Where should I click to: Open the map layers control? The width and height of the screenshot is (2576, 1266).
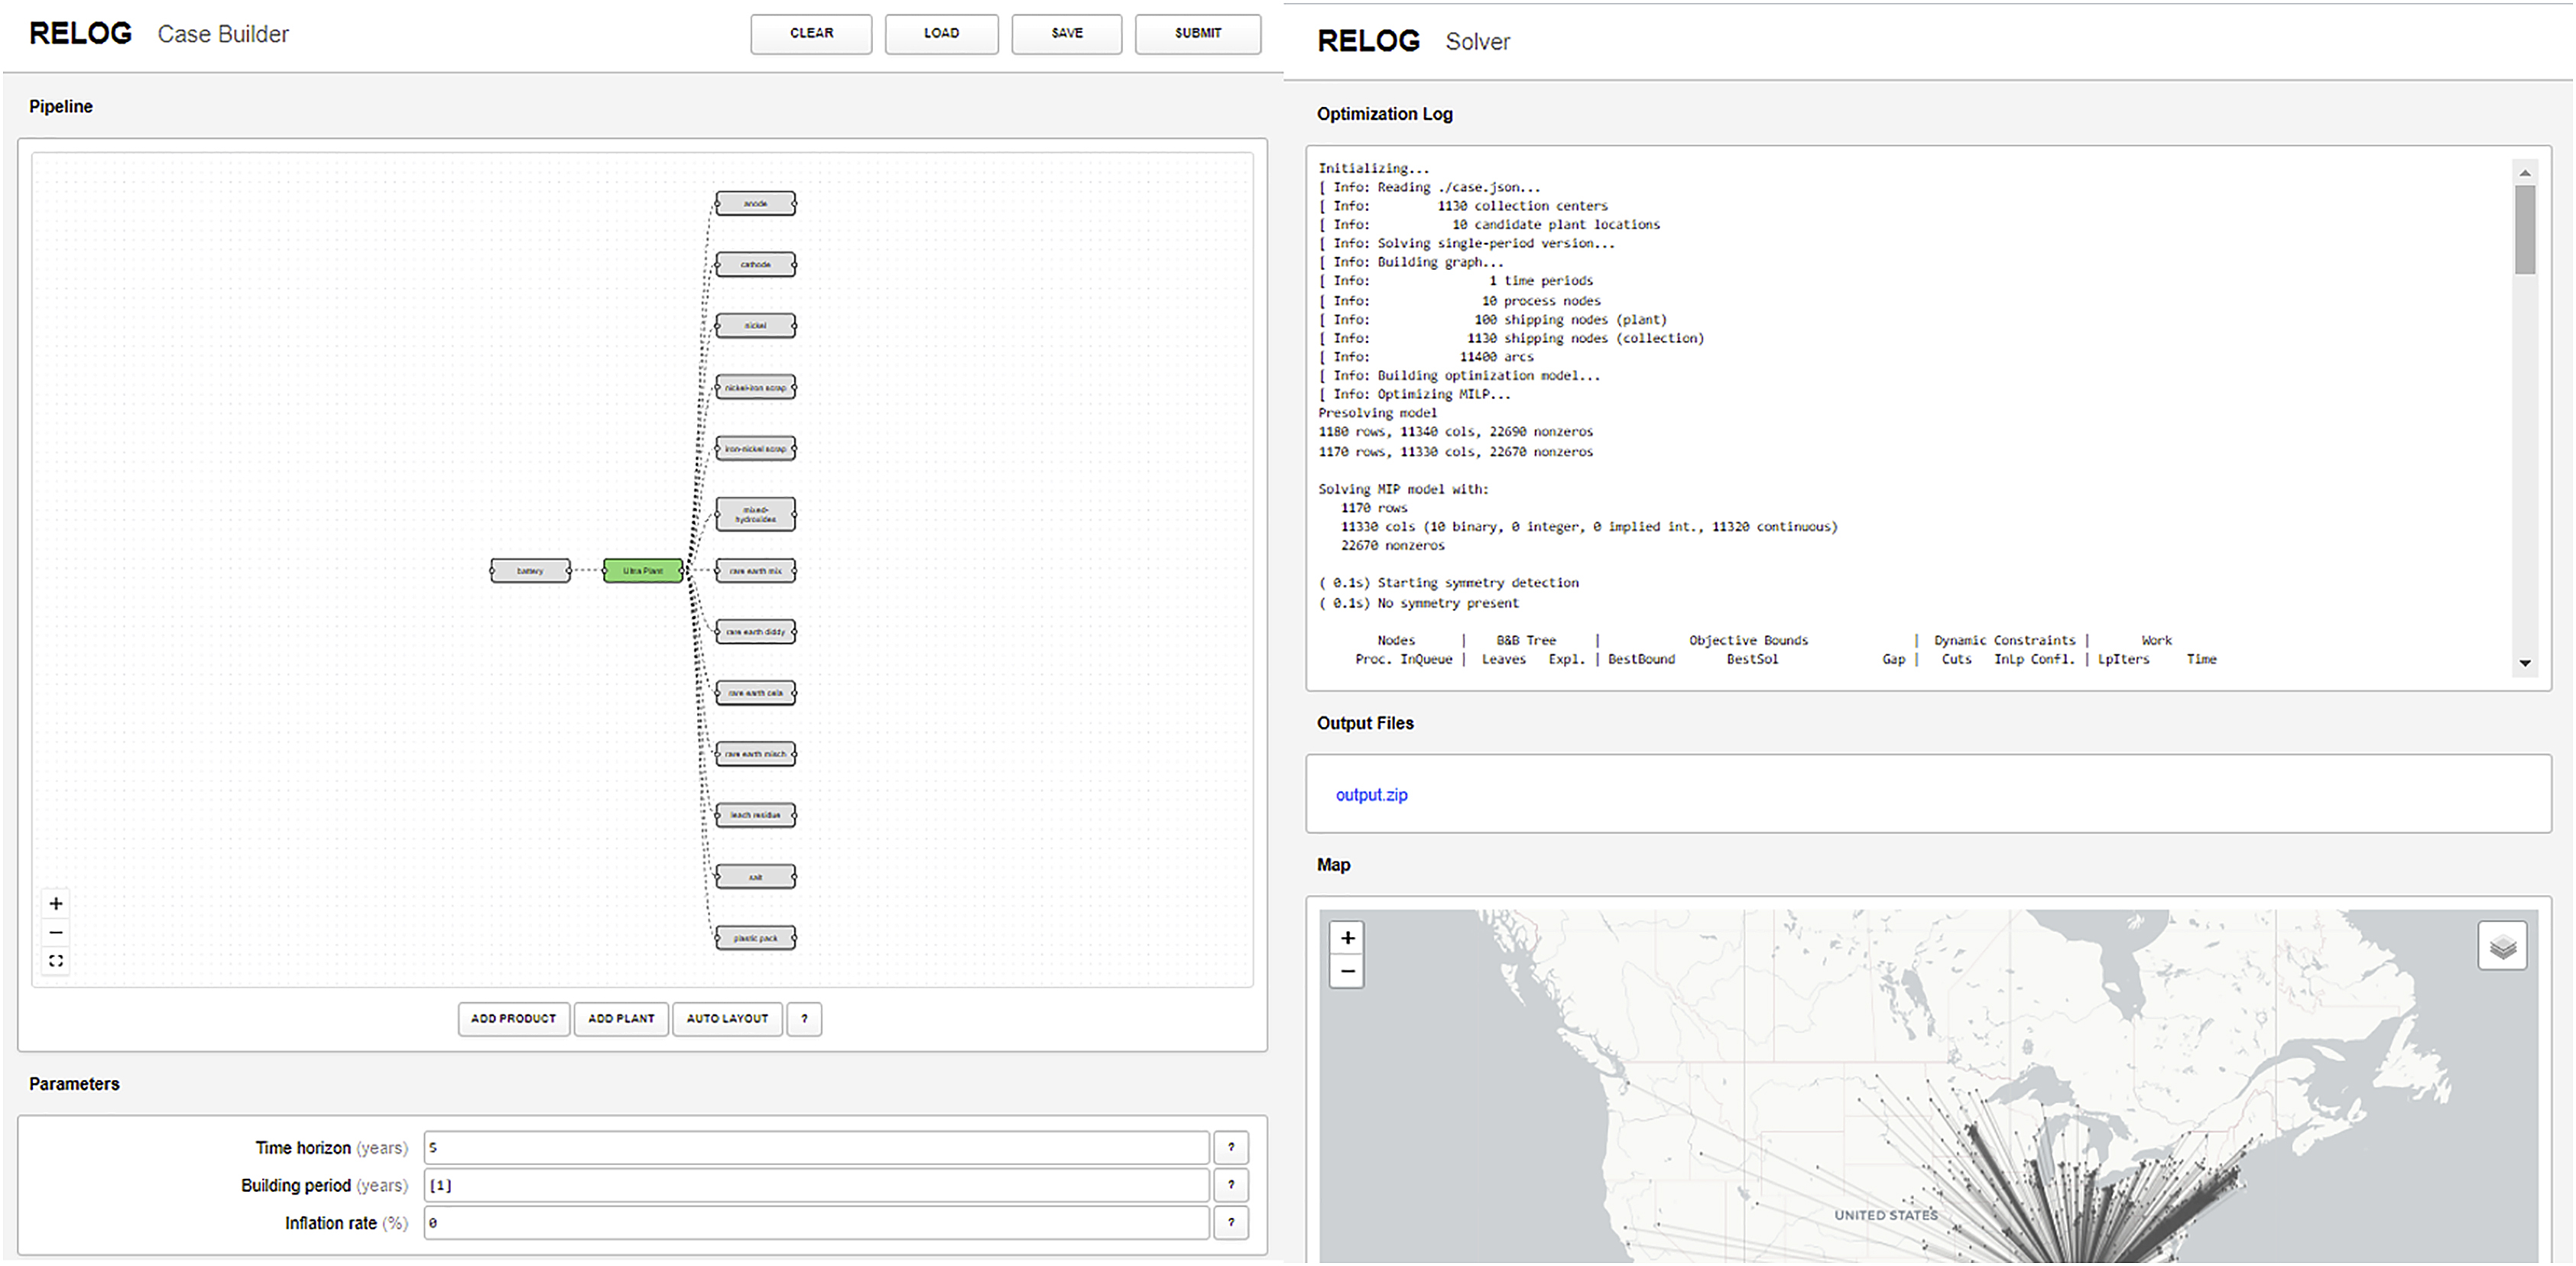(2502, 946)
